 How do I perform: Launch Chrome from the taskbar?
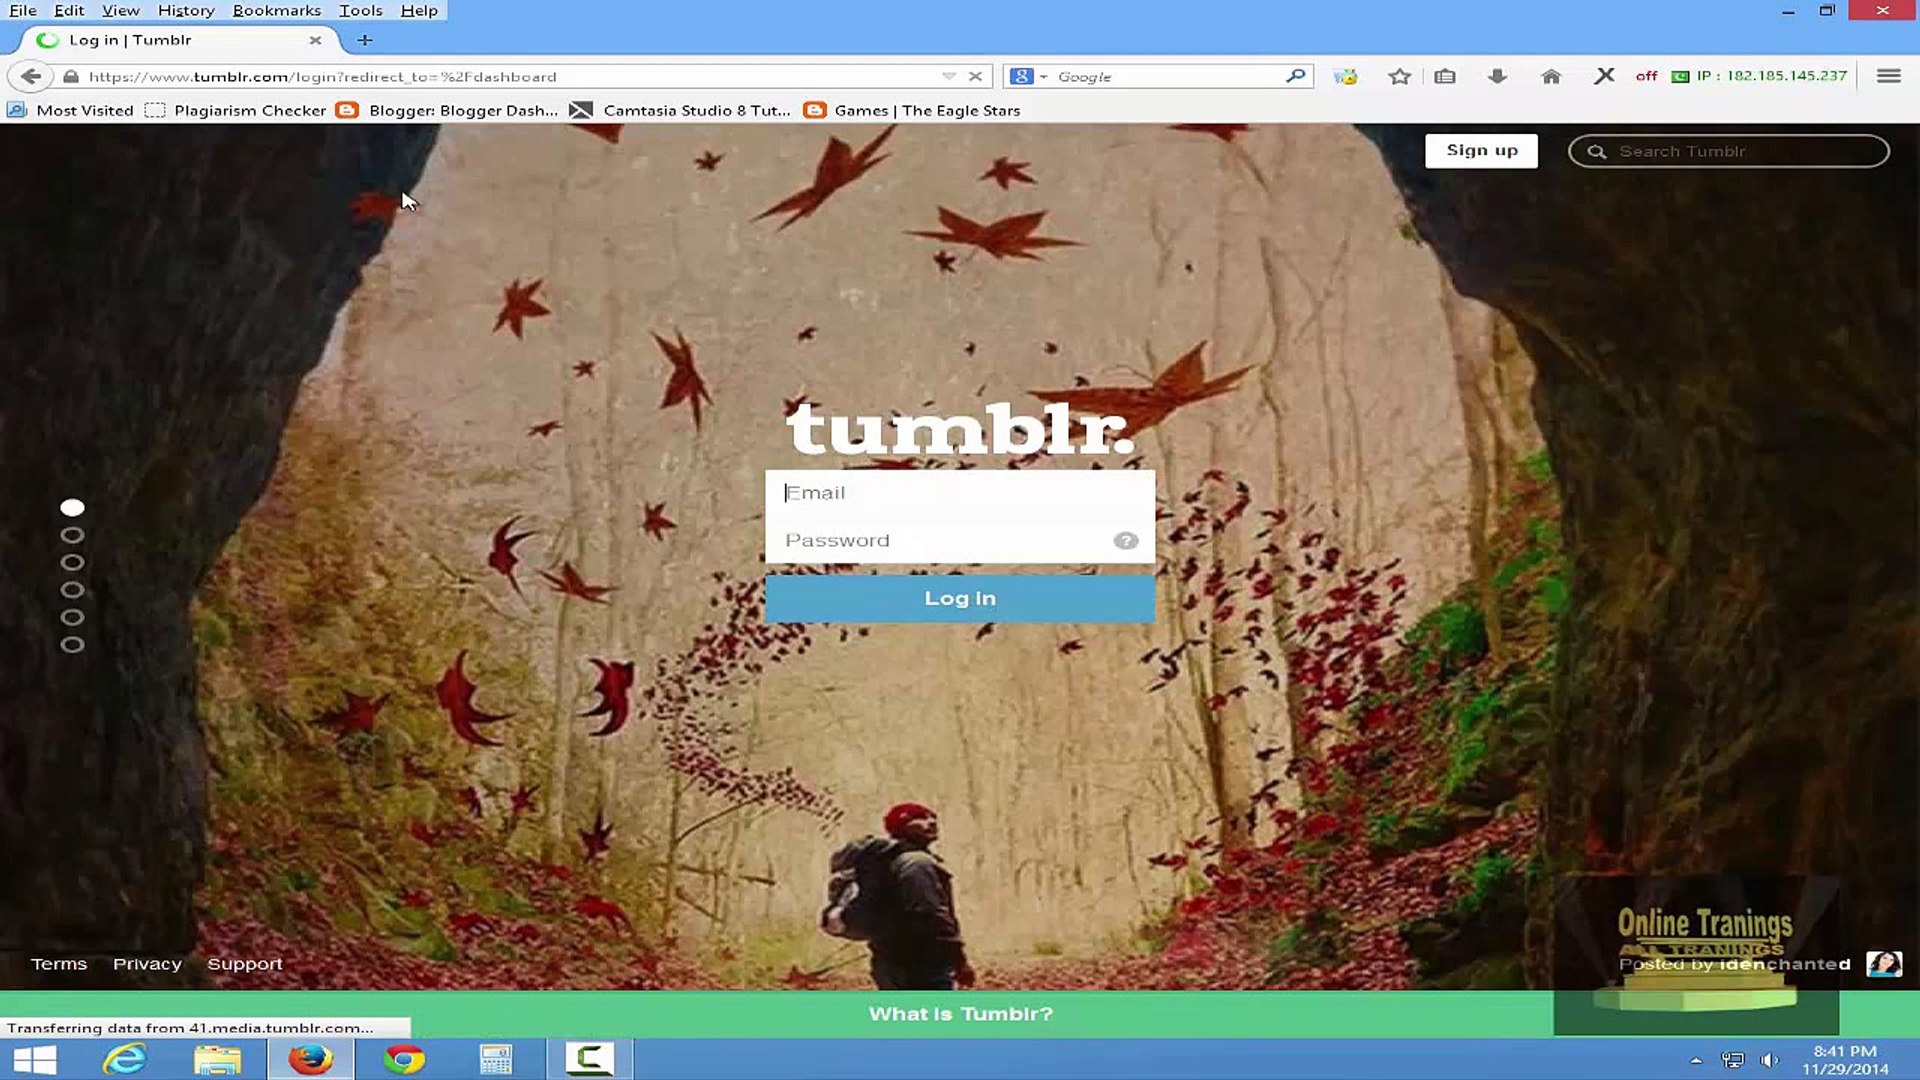(404, 1059)
